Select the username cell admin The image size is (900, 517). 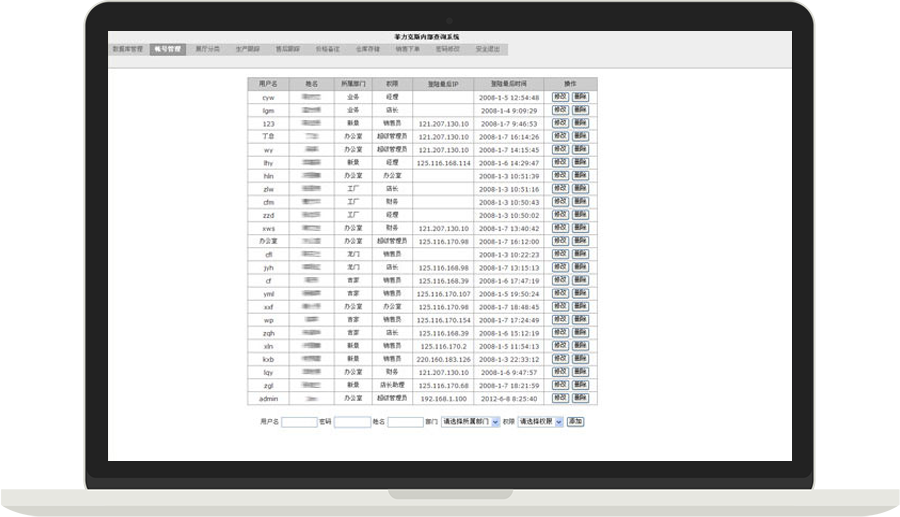tap(268, 398)
